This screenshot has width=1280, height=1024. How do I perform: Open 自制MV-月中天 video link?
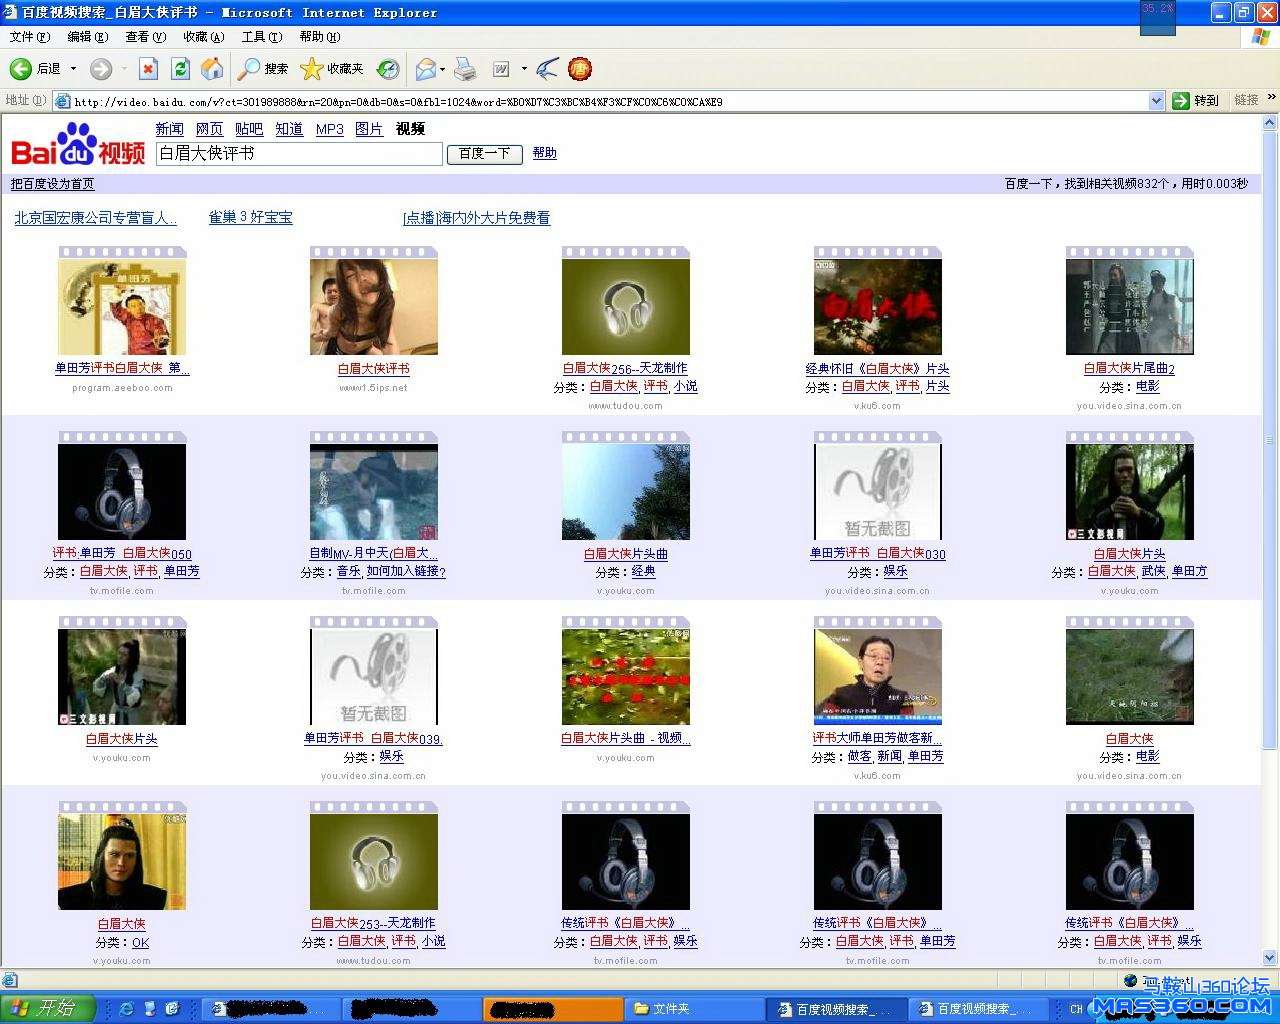373,553
